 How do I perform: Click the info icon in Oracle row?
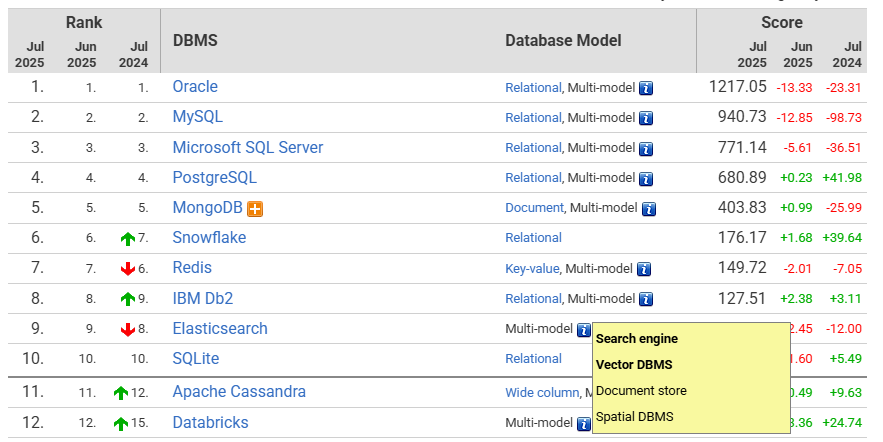point(646,88)
